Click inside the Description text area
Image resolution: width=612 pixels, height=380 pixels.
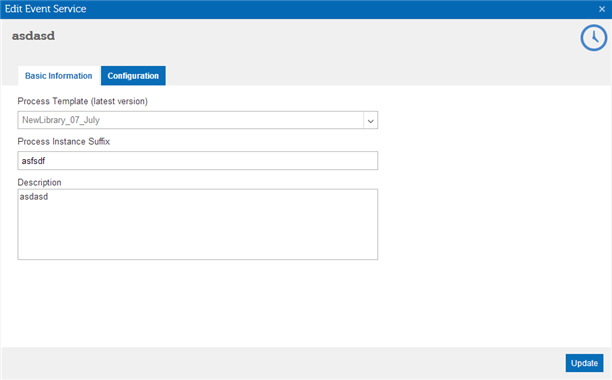197,224
